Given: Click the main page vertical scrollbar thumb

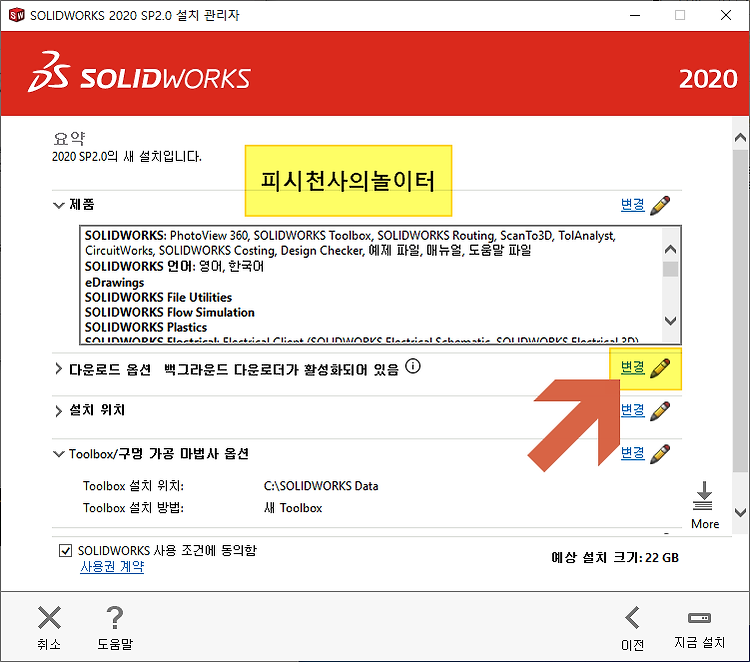Looking at the screenshot, I should coord(740,311).
